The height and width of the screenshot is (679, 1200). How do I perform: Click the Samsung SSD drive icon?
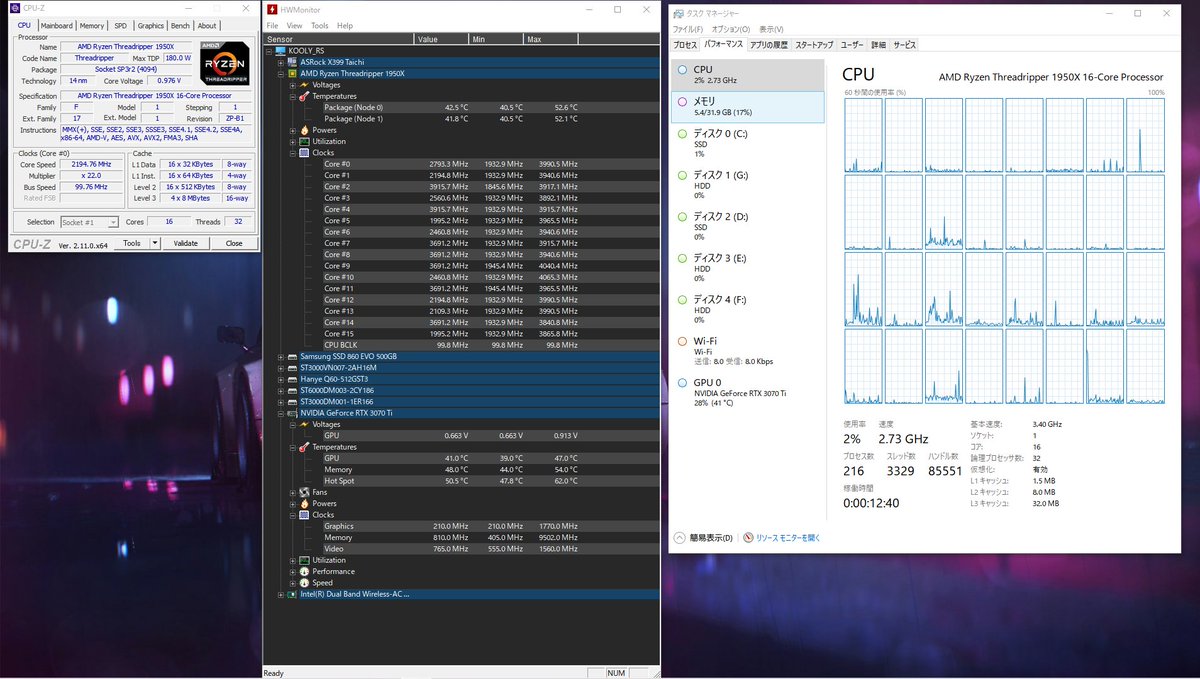click(292, 356)
